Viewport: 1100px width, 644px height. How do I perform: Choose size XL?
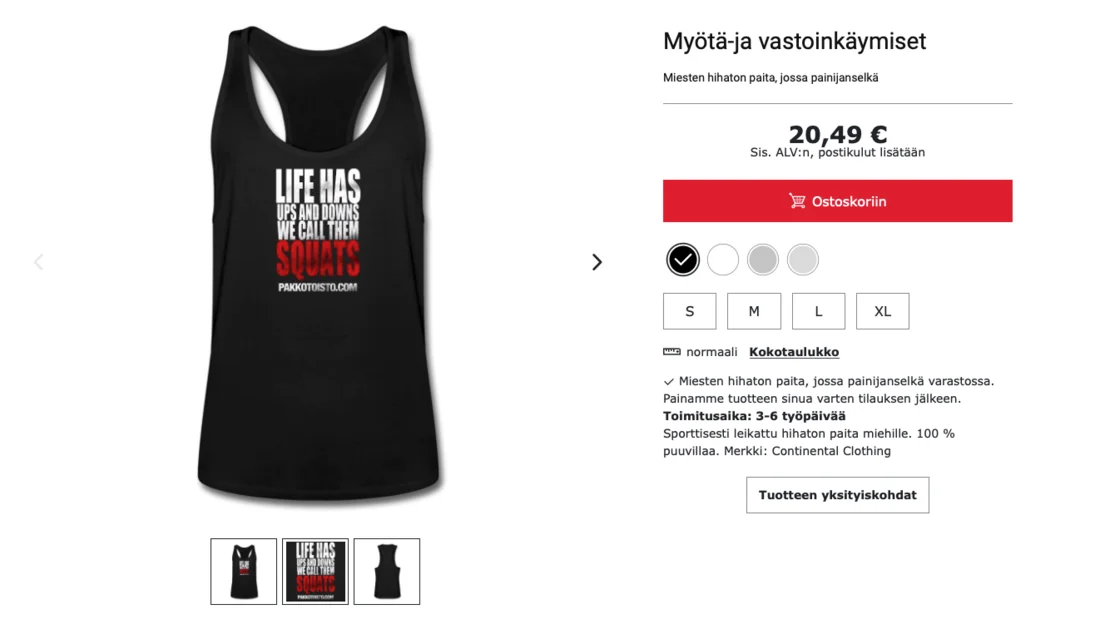click(883, 311)
